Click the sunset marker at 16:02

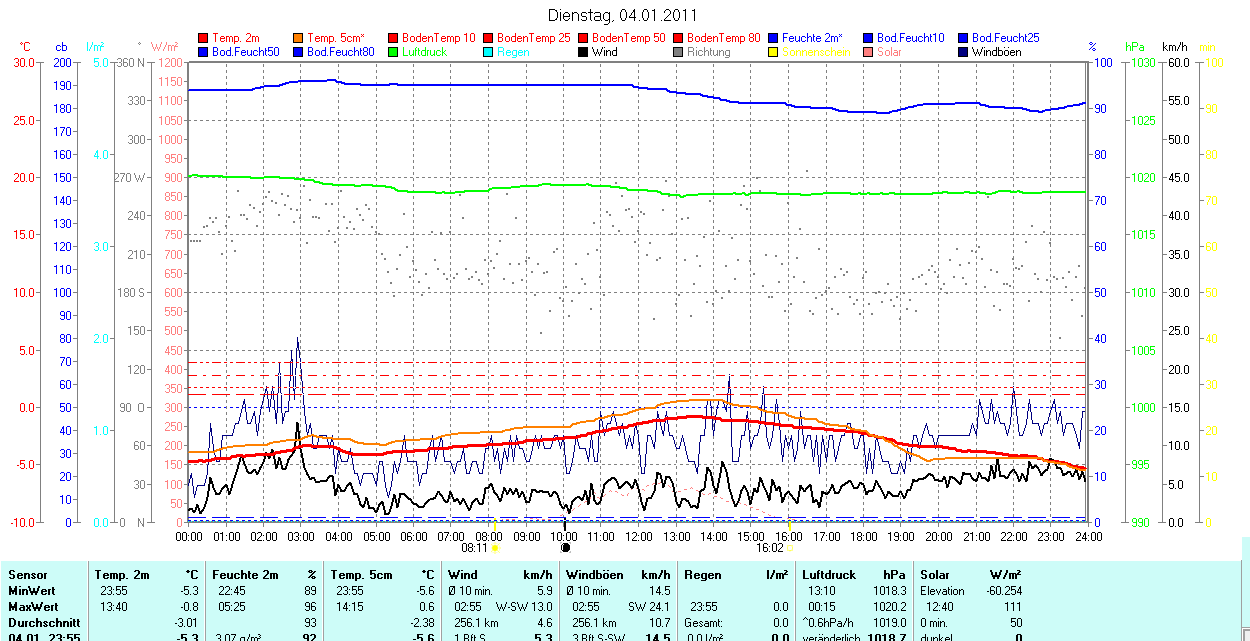coord(789,548)
